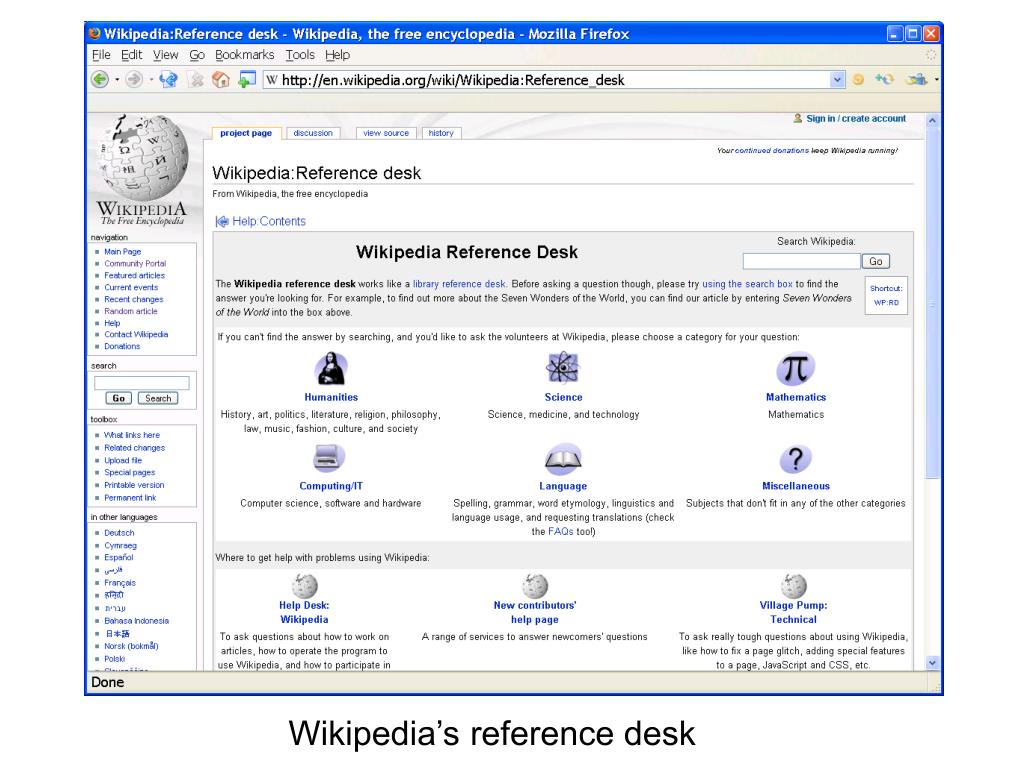Switch to the history tab
This screenshot has width=1024, height=768.
tap(441, 133)
